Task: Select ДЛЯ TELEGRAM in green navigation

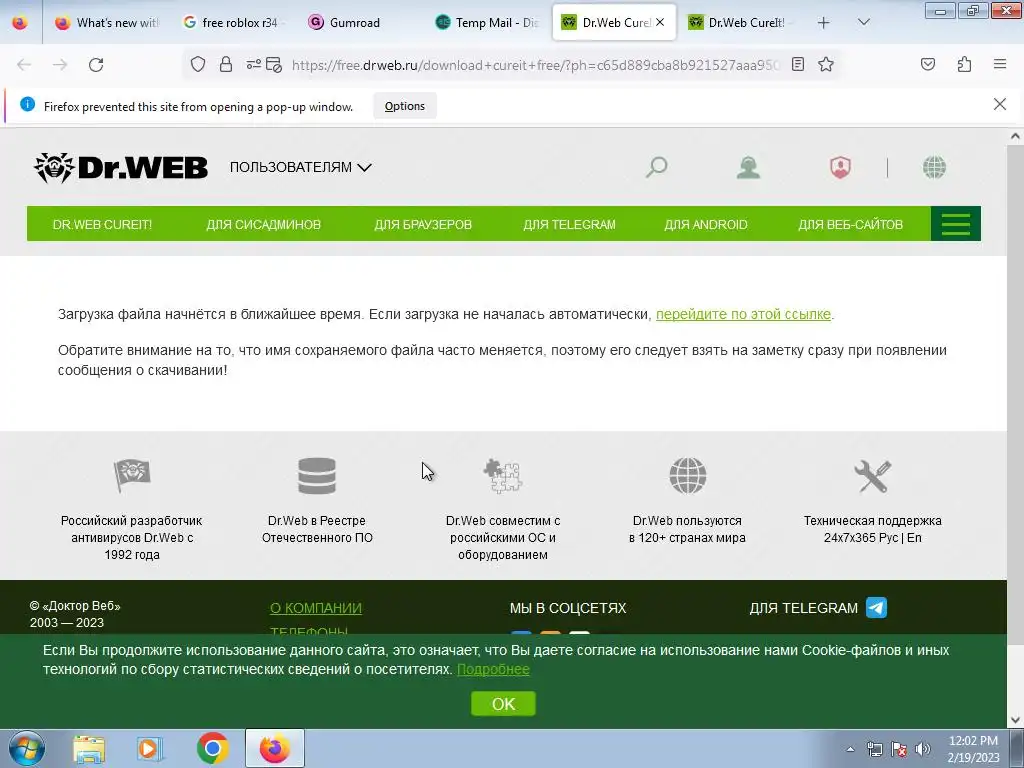Action: [x=569, y=224]
